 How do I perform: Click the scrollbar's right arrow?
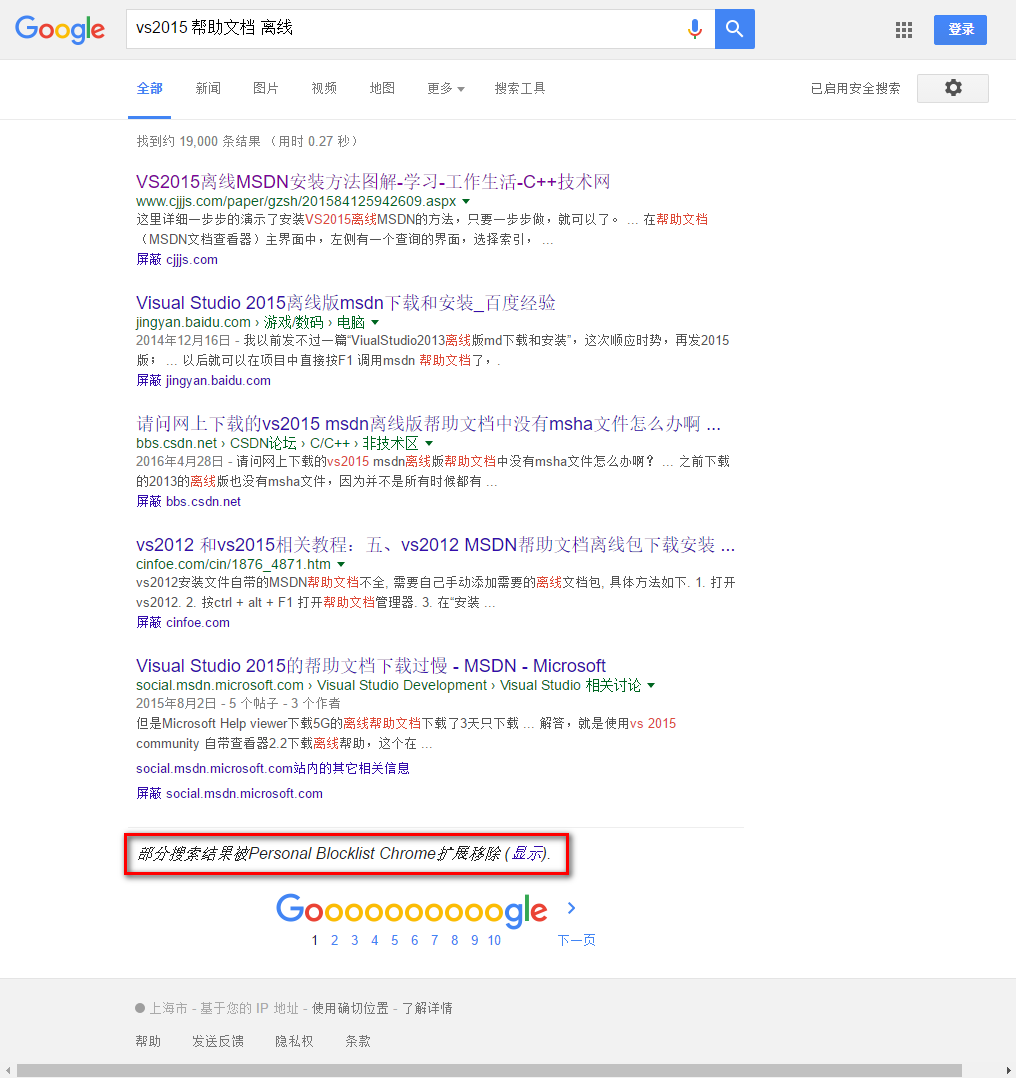pyautogui.click(x=1008, y=1070)
